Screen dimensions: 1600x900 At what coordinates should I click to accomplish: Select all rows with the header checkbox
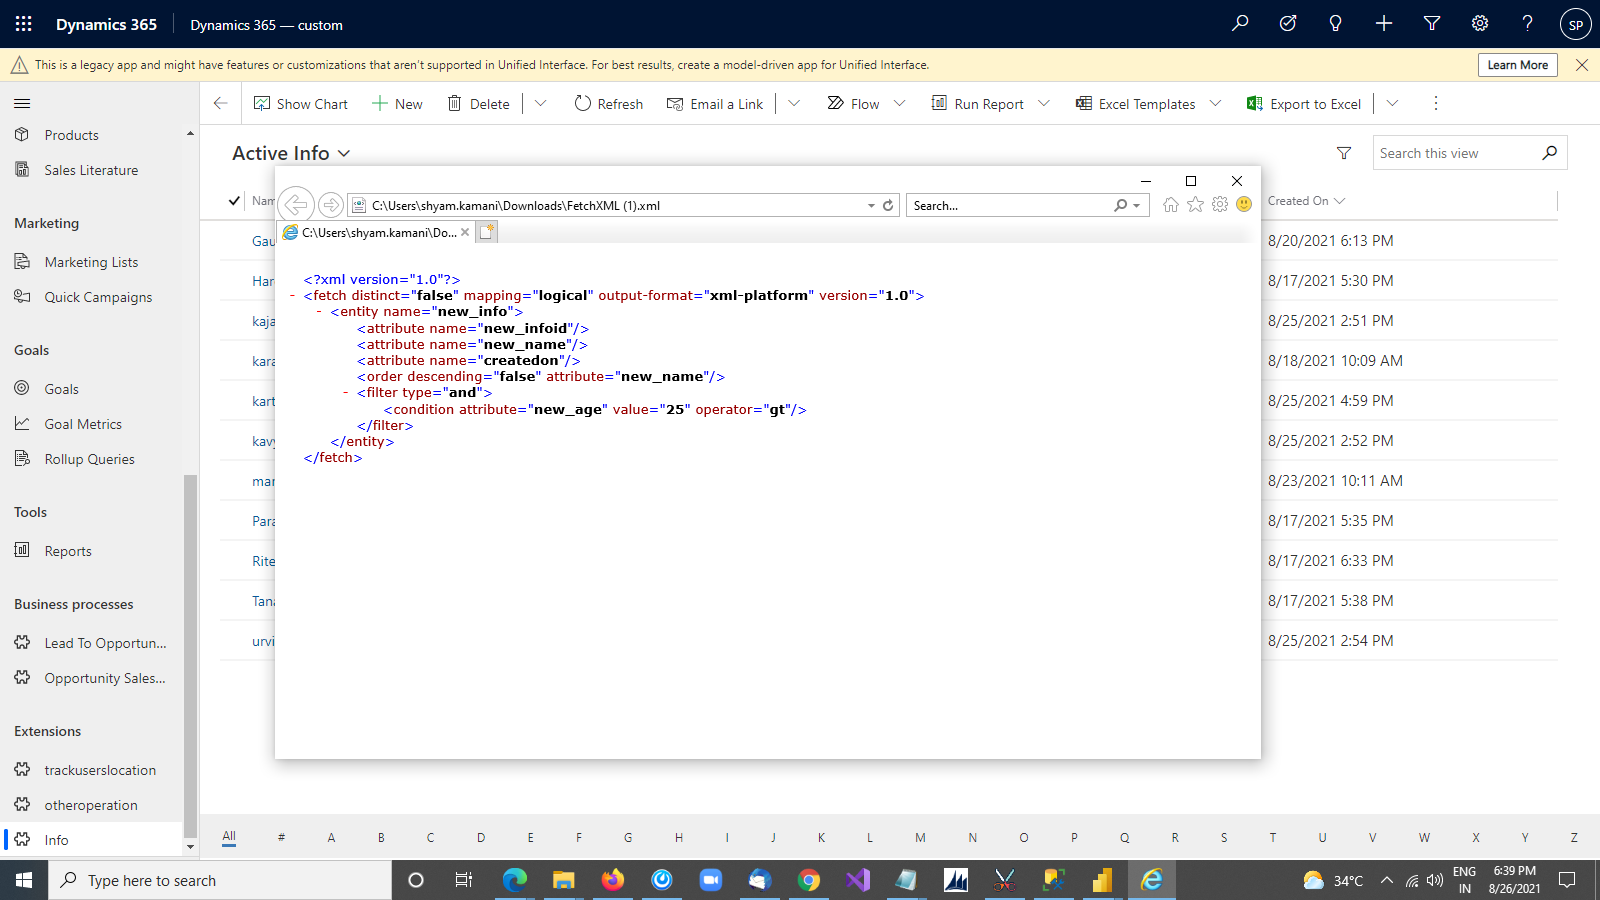233,200
